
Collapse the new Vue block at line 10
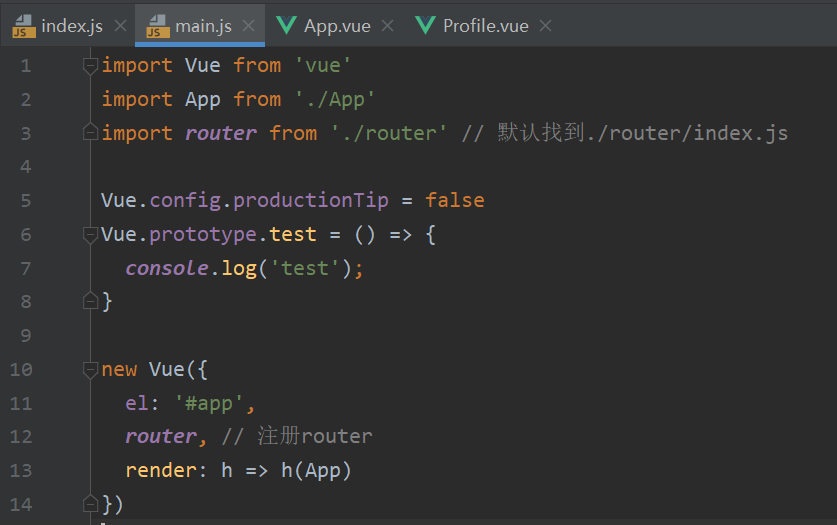[x=91, y=370]
